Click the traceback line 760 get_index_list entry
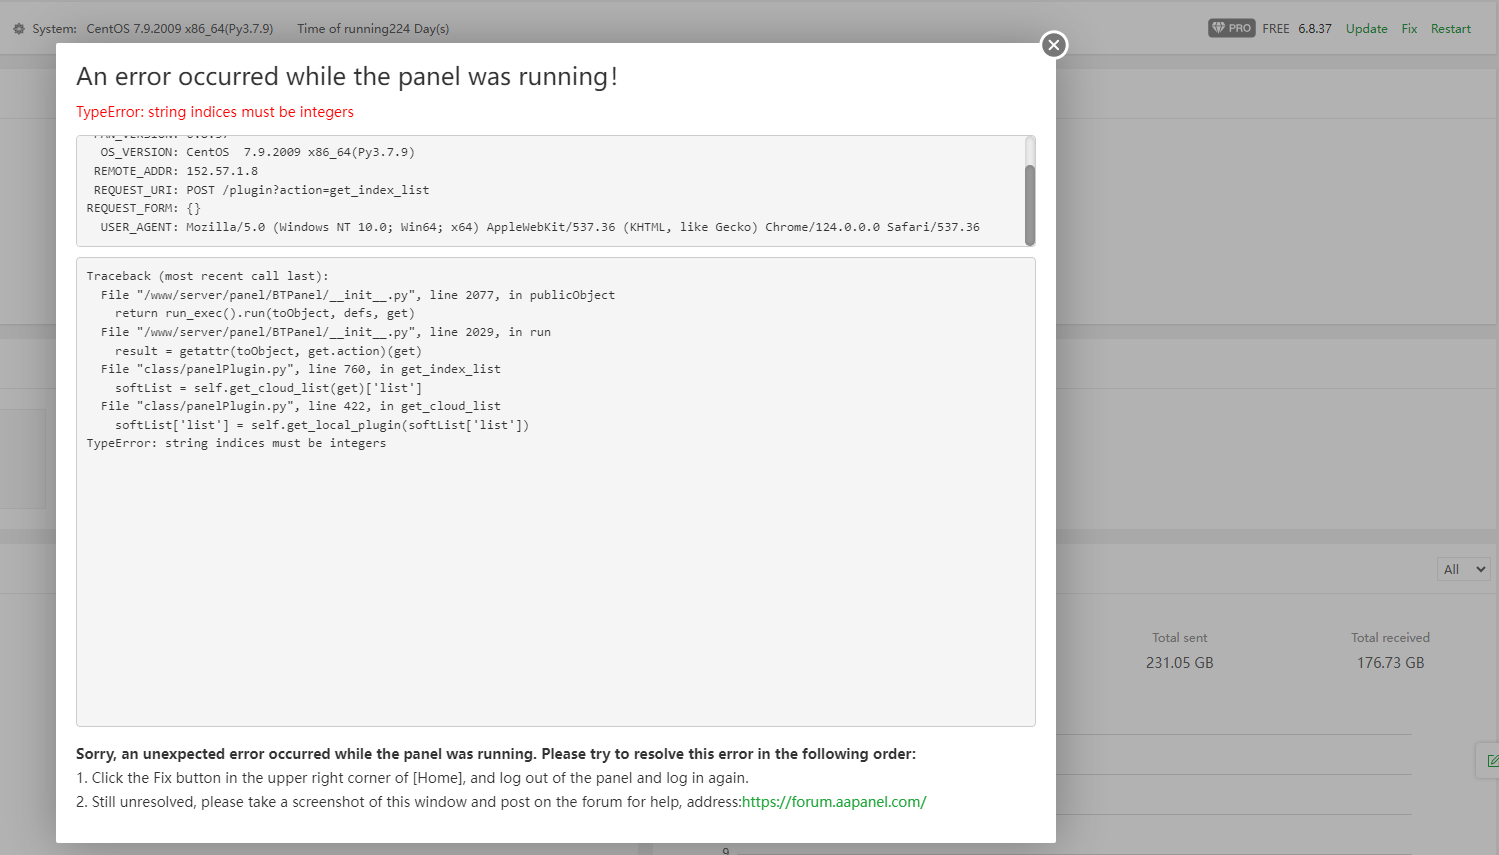The height and width of the screenshot is (855, 1499). 301,369
